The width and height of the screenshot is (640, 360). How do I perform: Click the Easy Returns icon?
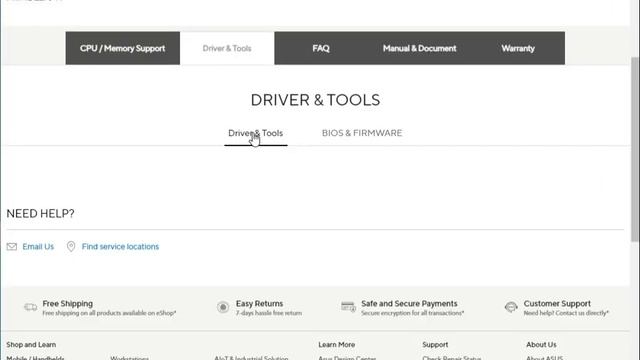[x=223, y=307]
